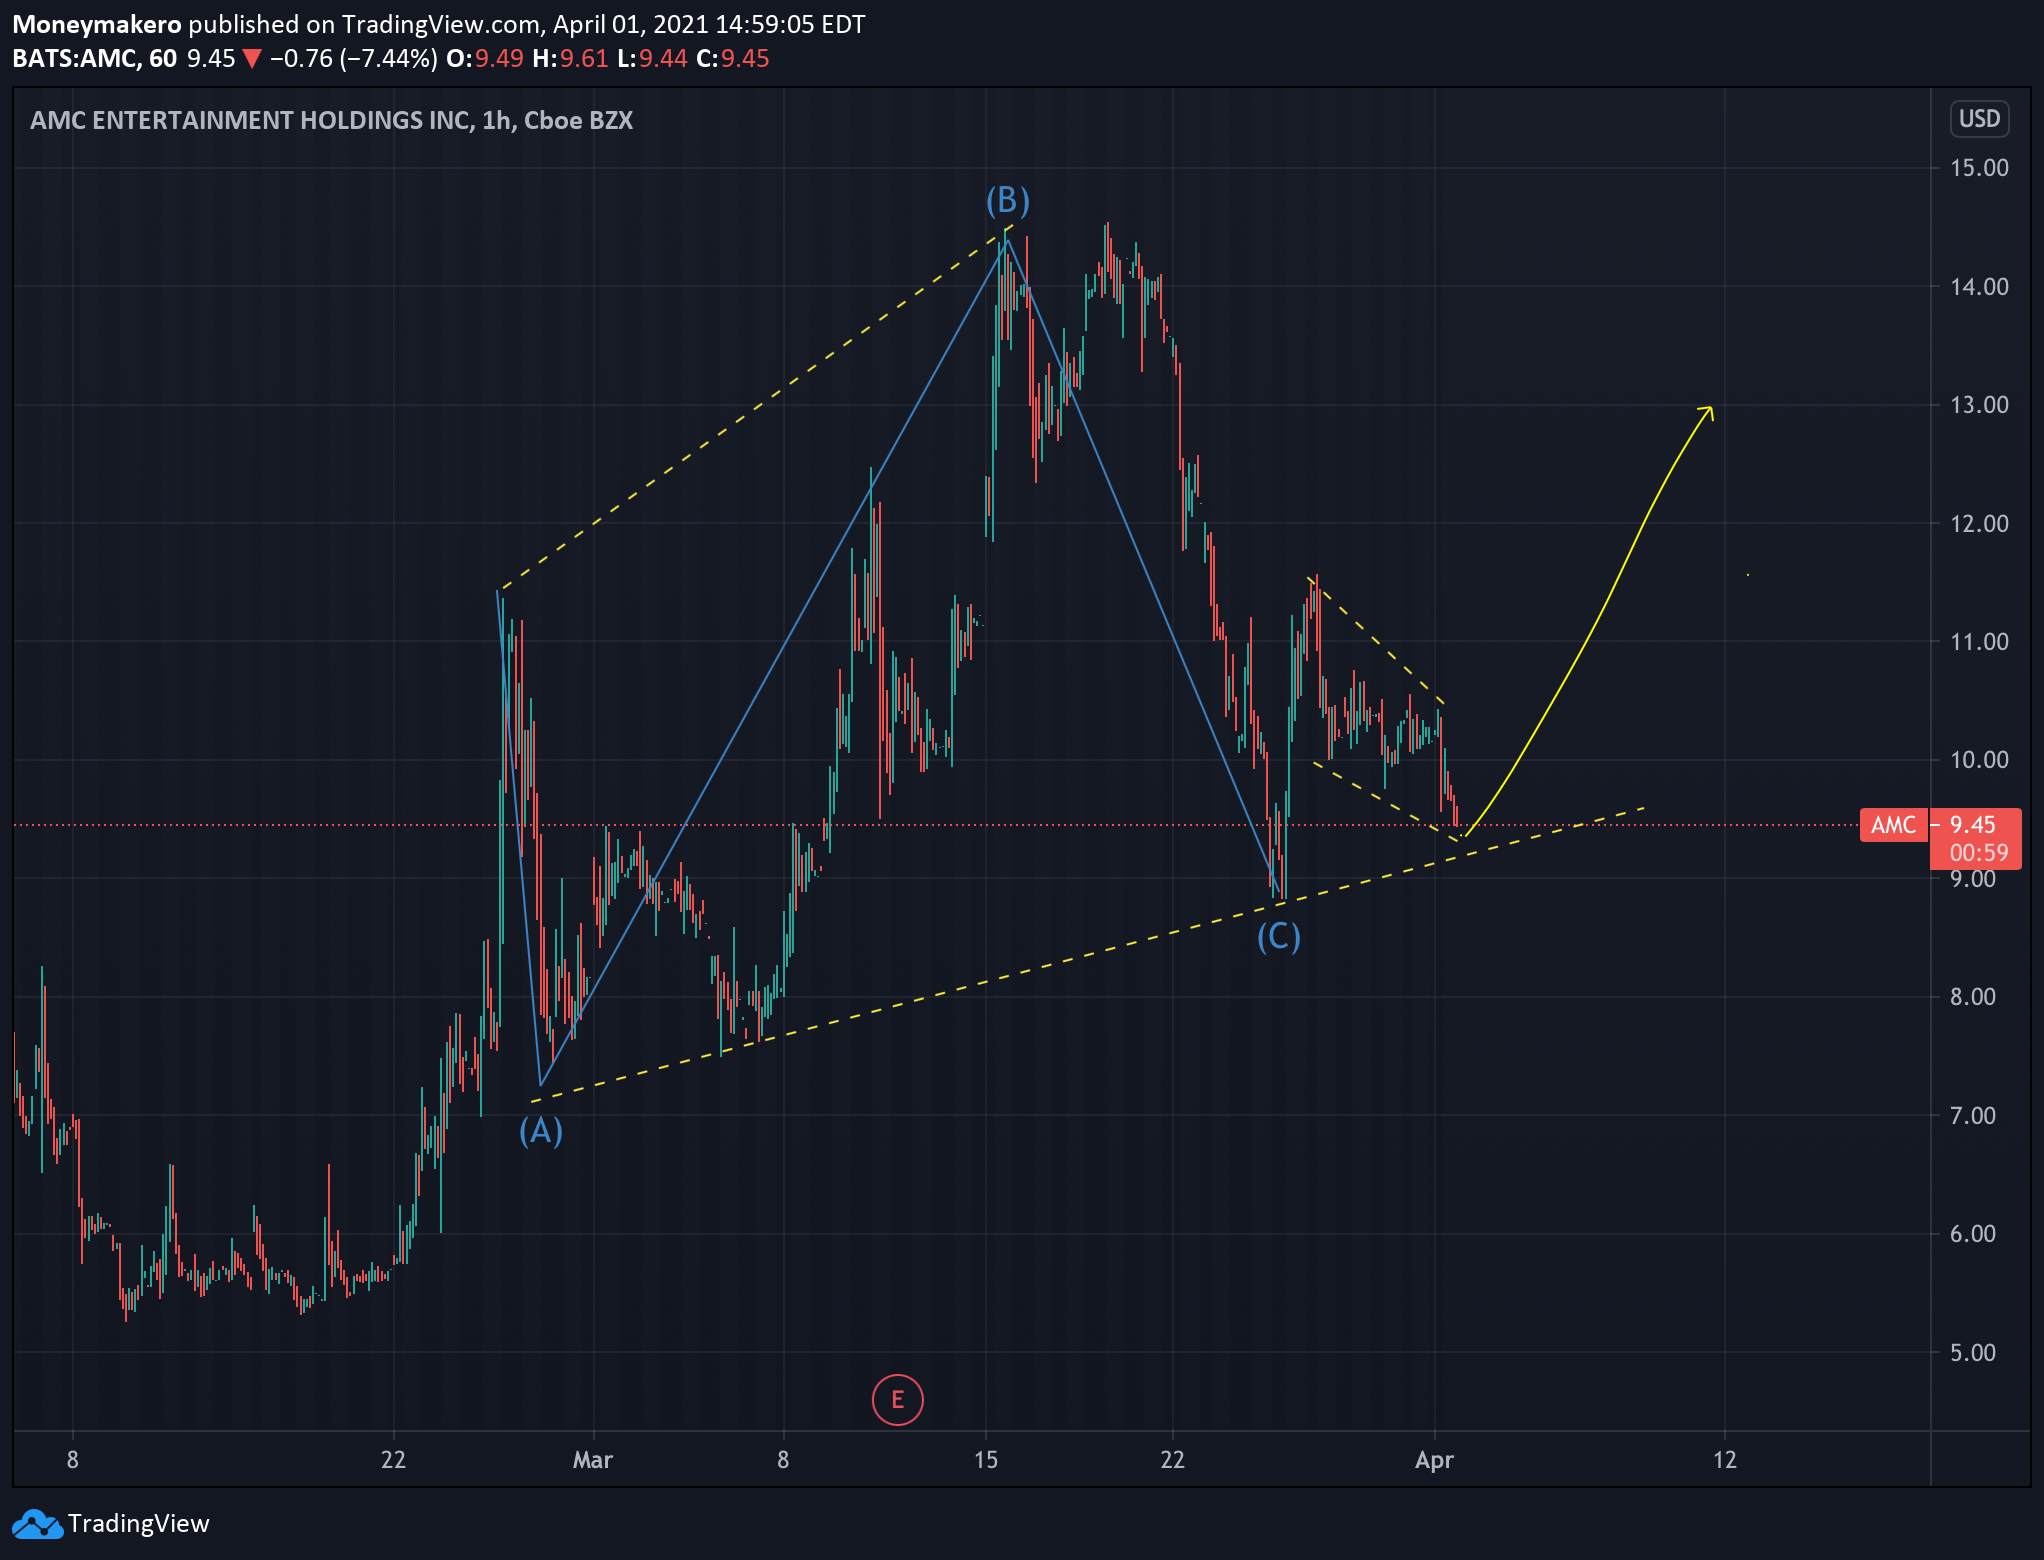Click the '15' date axis label
The image size is (2044, 1560).
[x=986, y=1460]
